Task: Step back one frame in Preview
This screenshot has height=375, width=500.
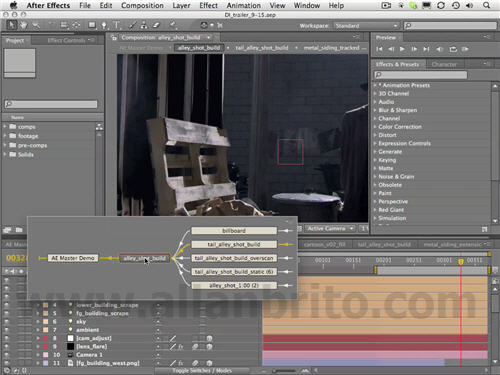Action: click(x=391, y=49)
